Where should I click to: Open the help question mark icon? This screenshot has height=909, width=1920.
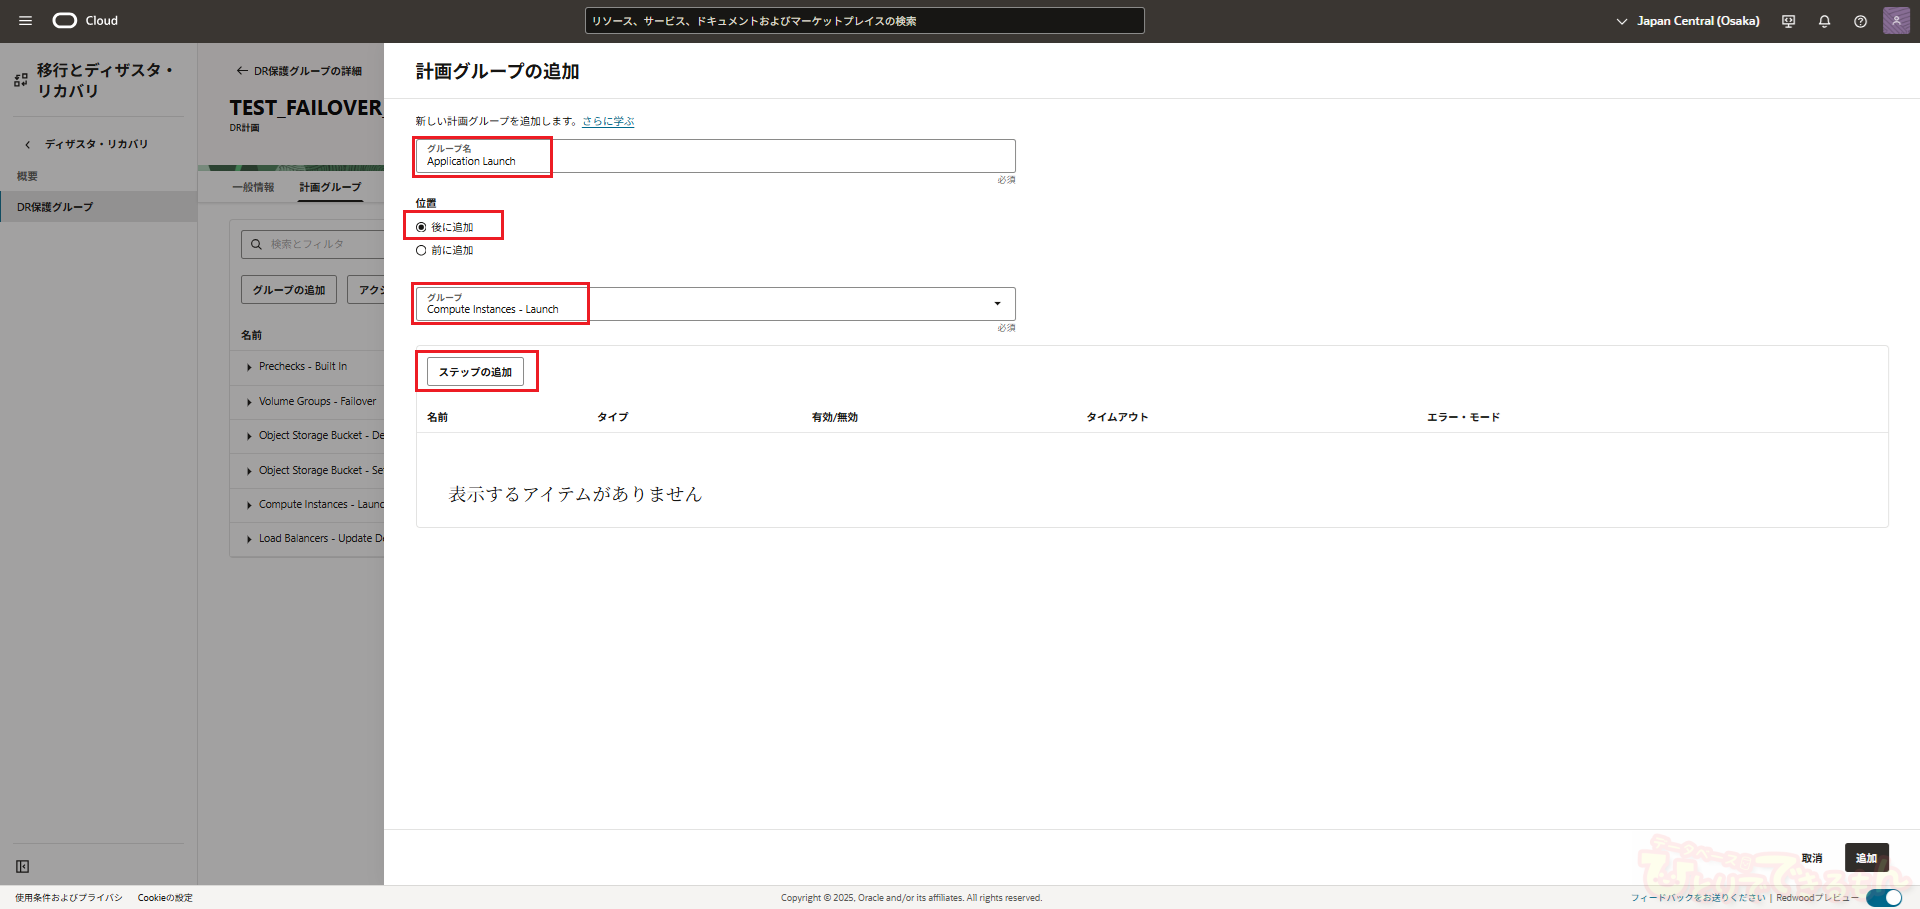1860,21
